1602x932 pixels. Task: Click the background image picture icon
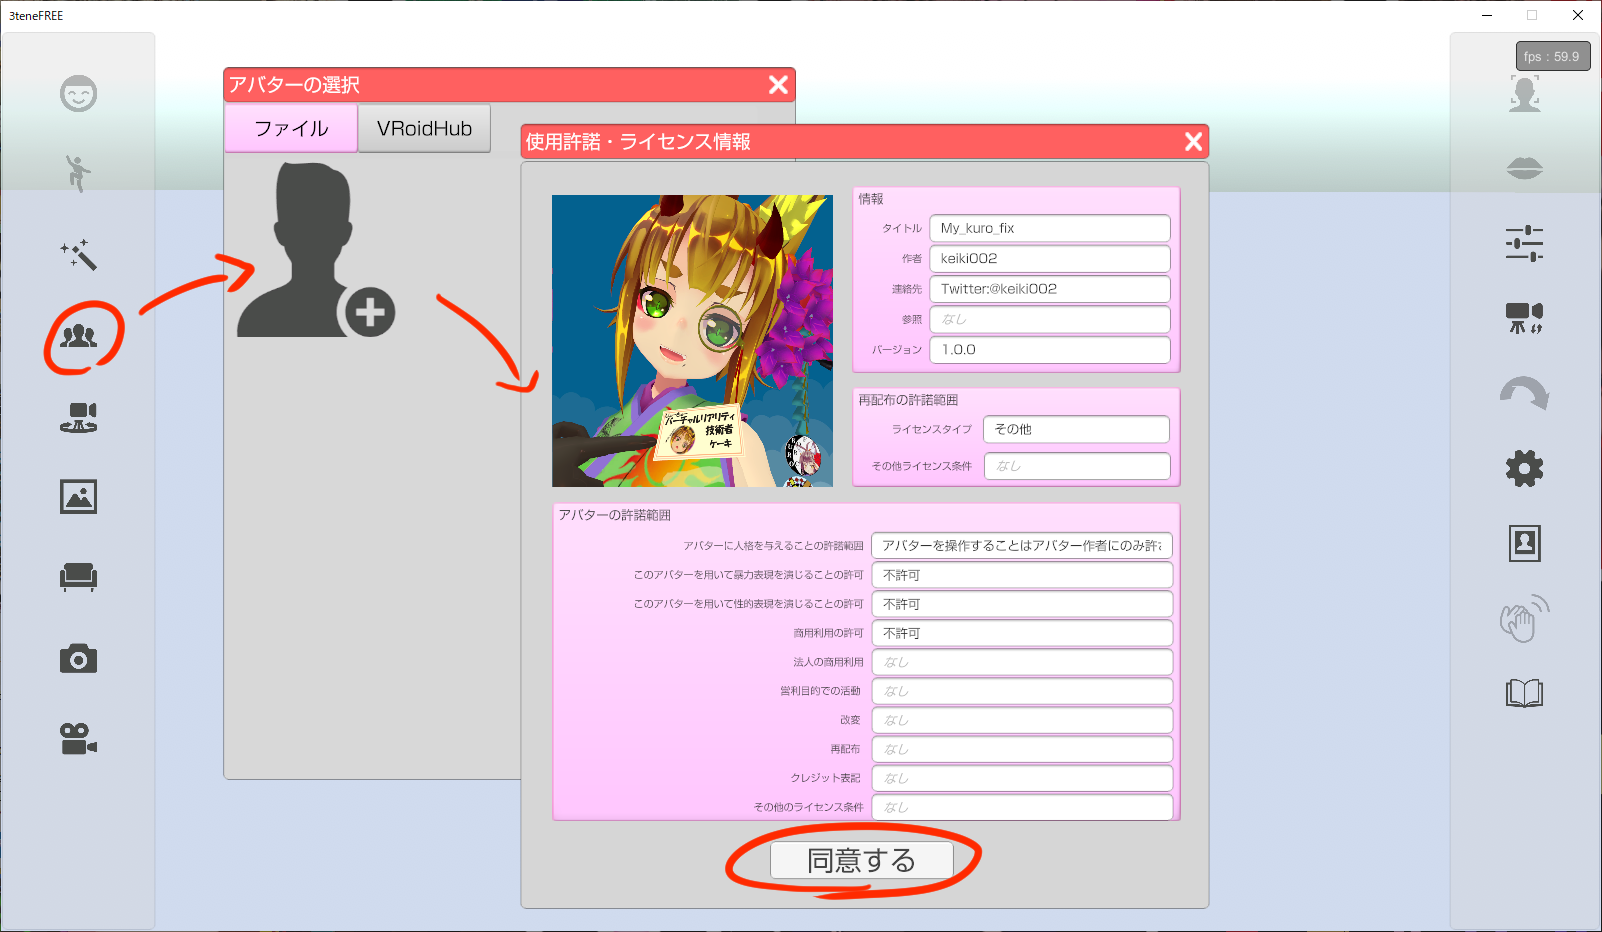tap(78, 497)
